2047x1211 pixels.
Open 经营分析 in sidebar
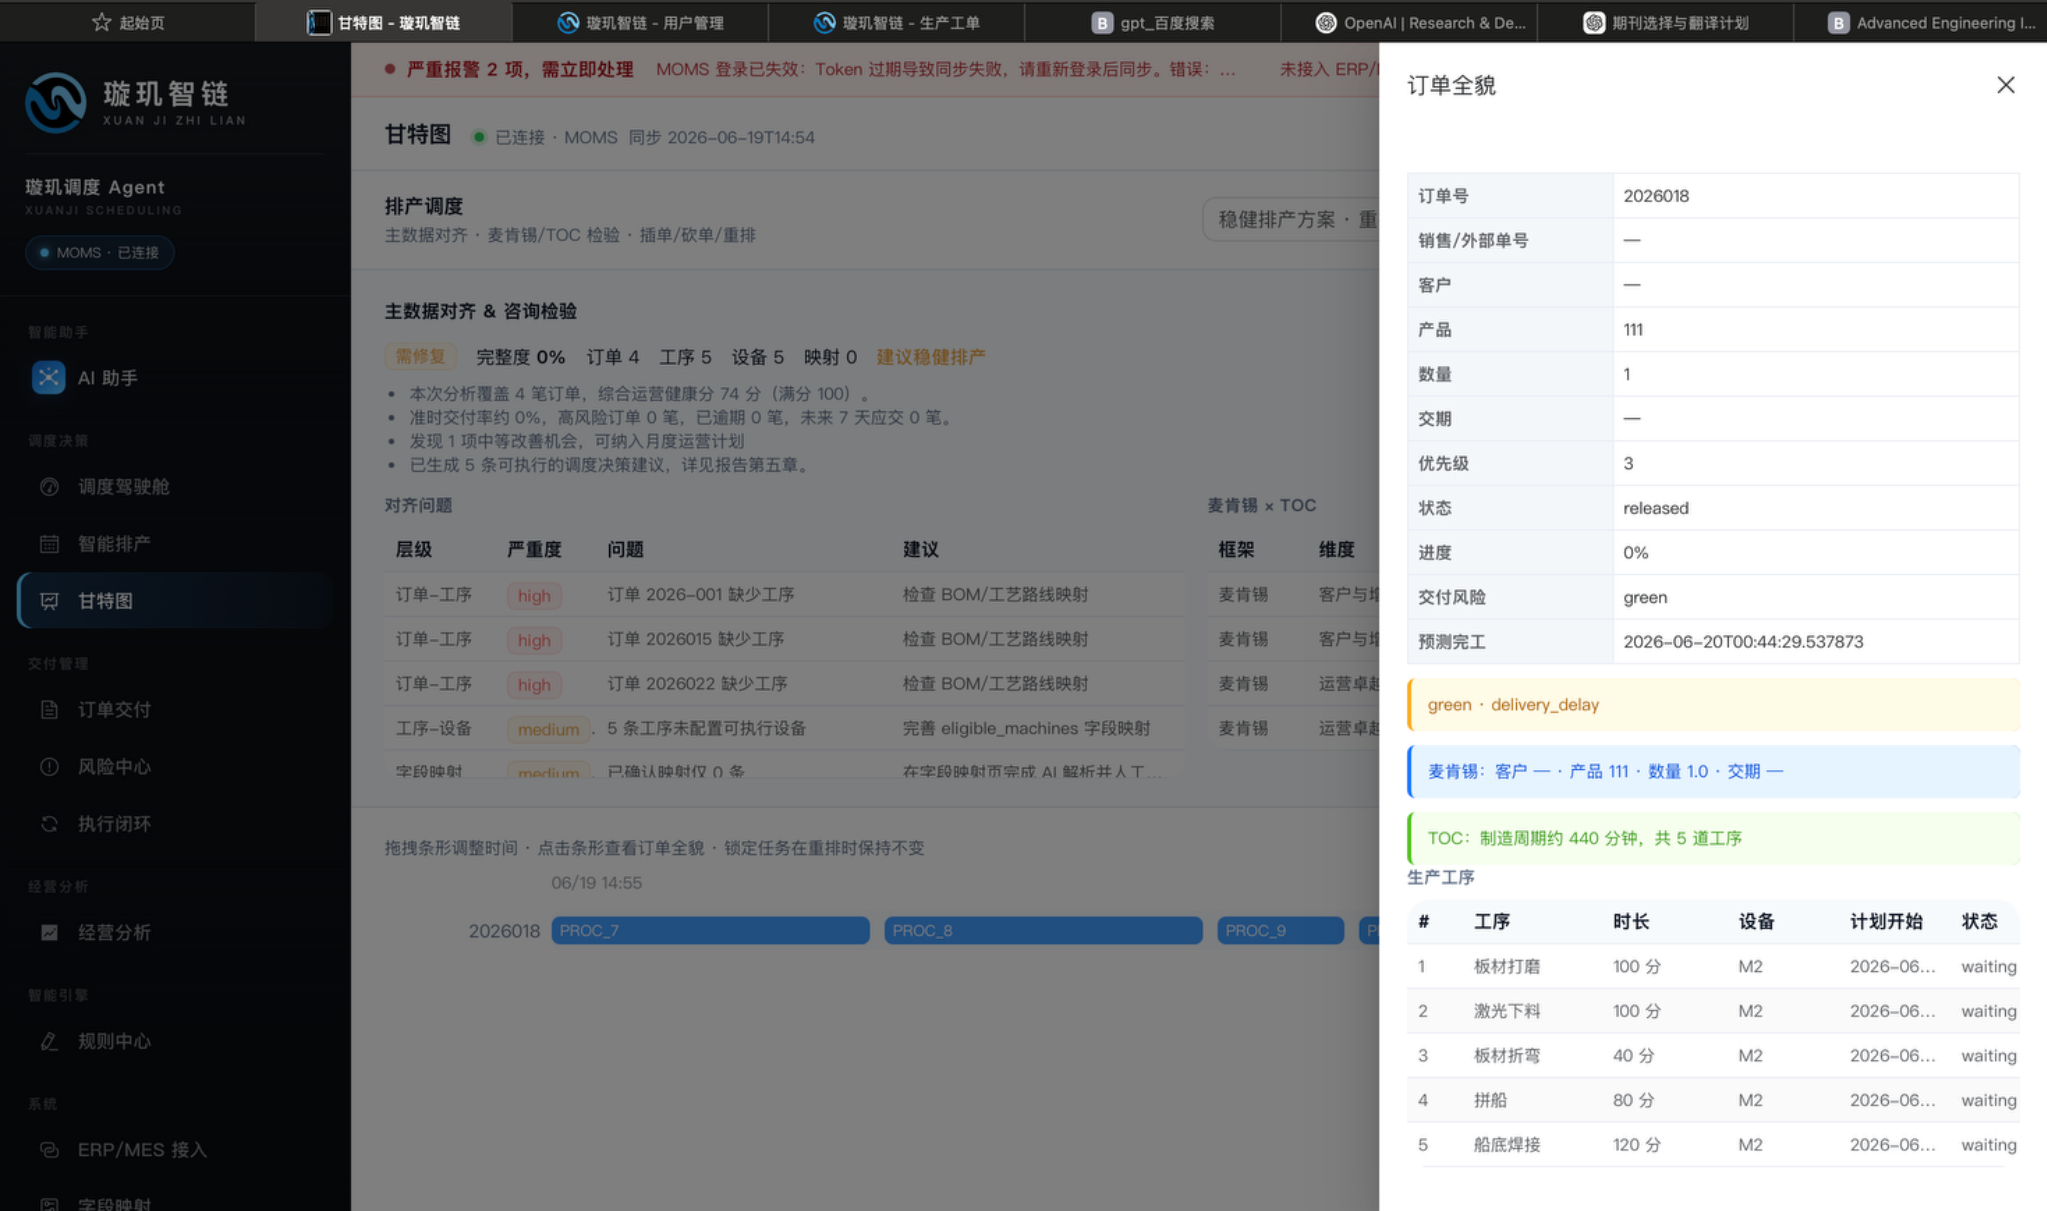tap(175, 933)
